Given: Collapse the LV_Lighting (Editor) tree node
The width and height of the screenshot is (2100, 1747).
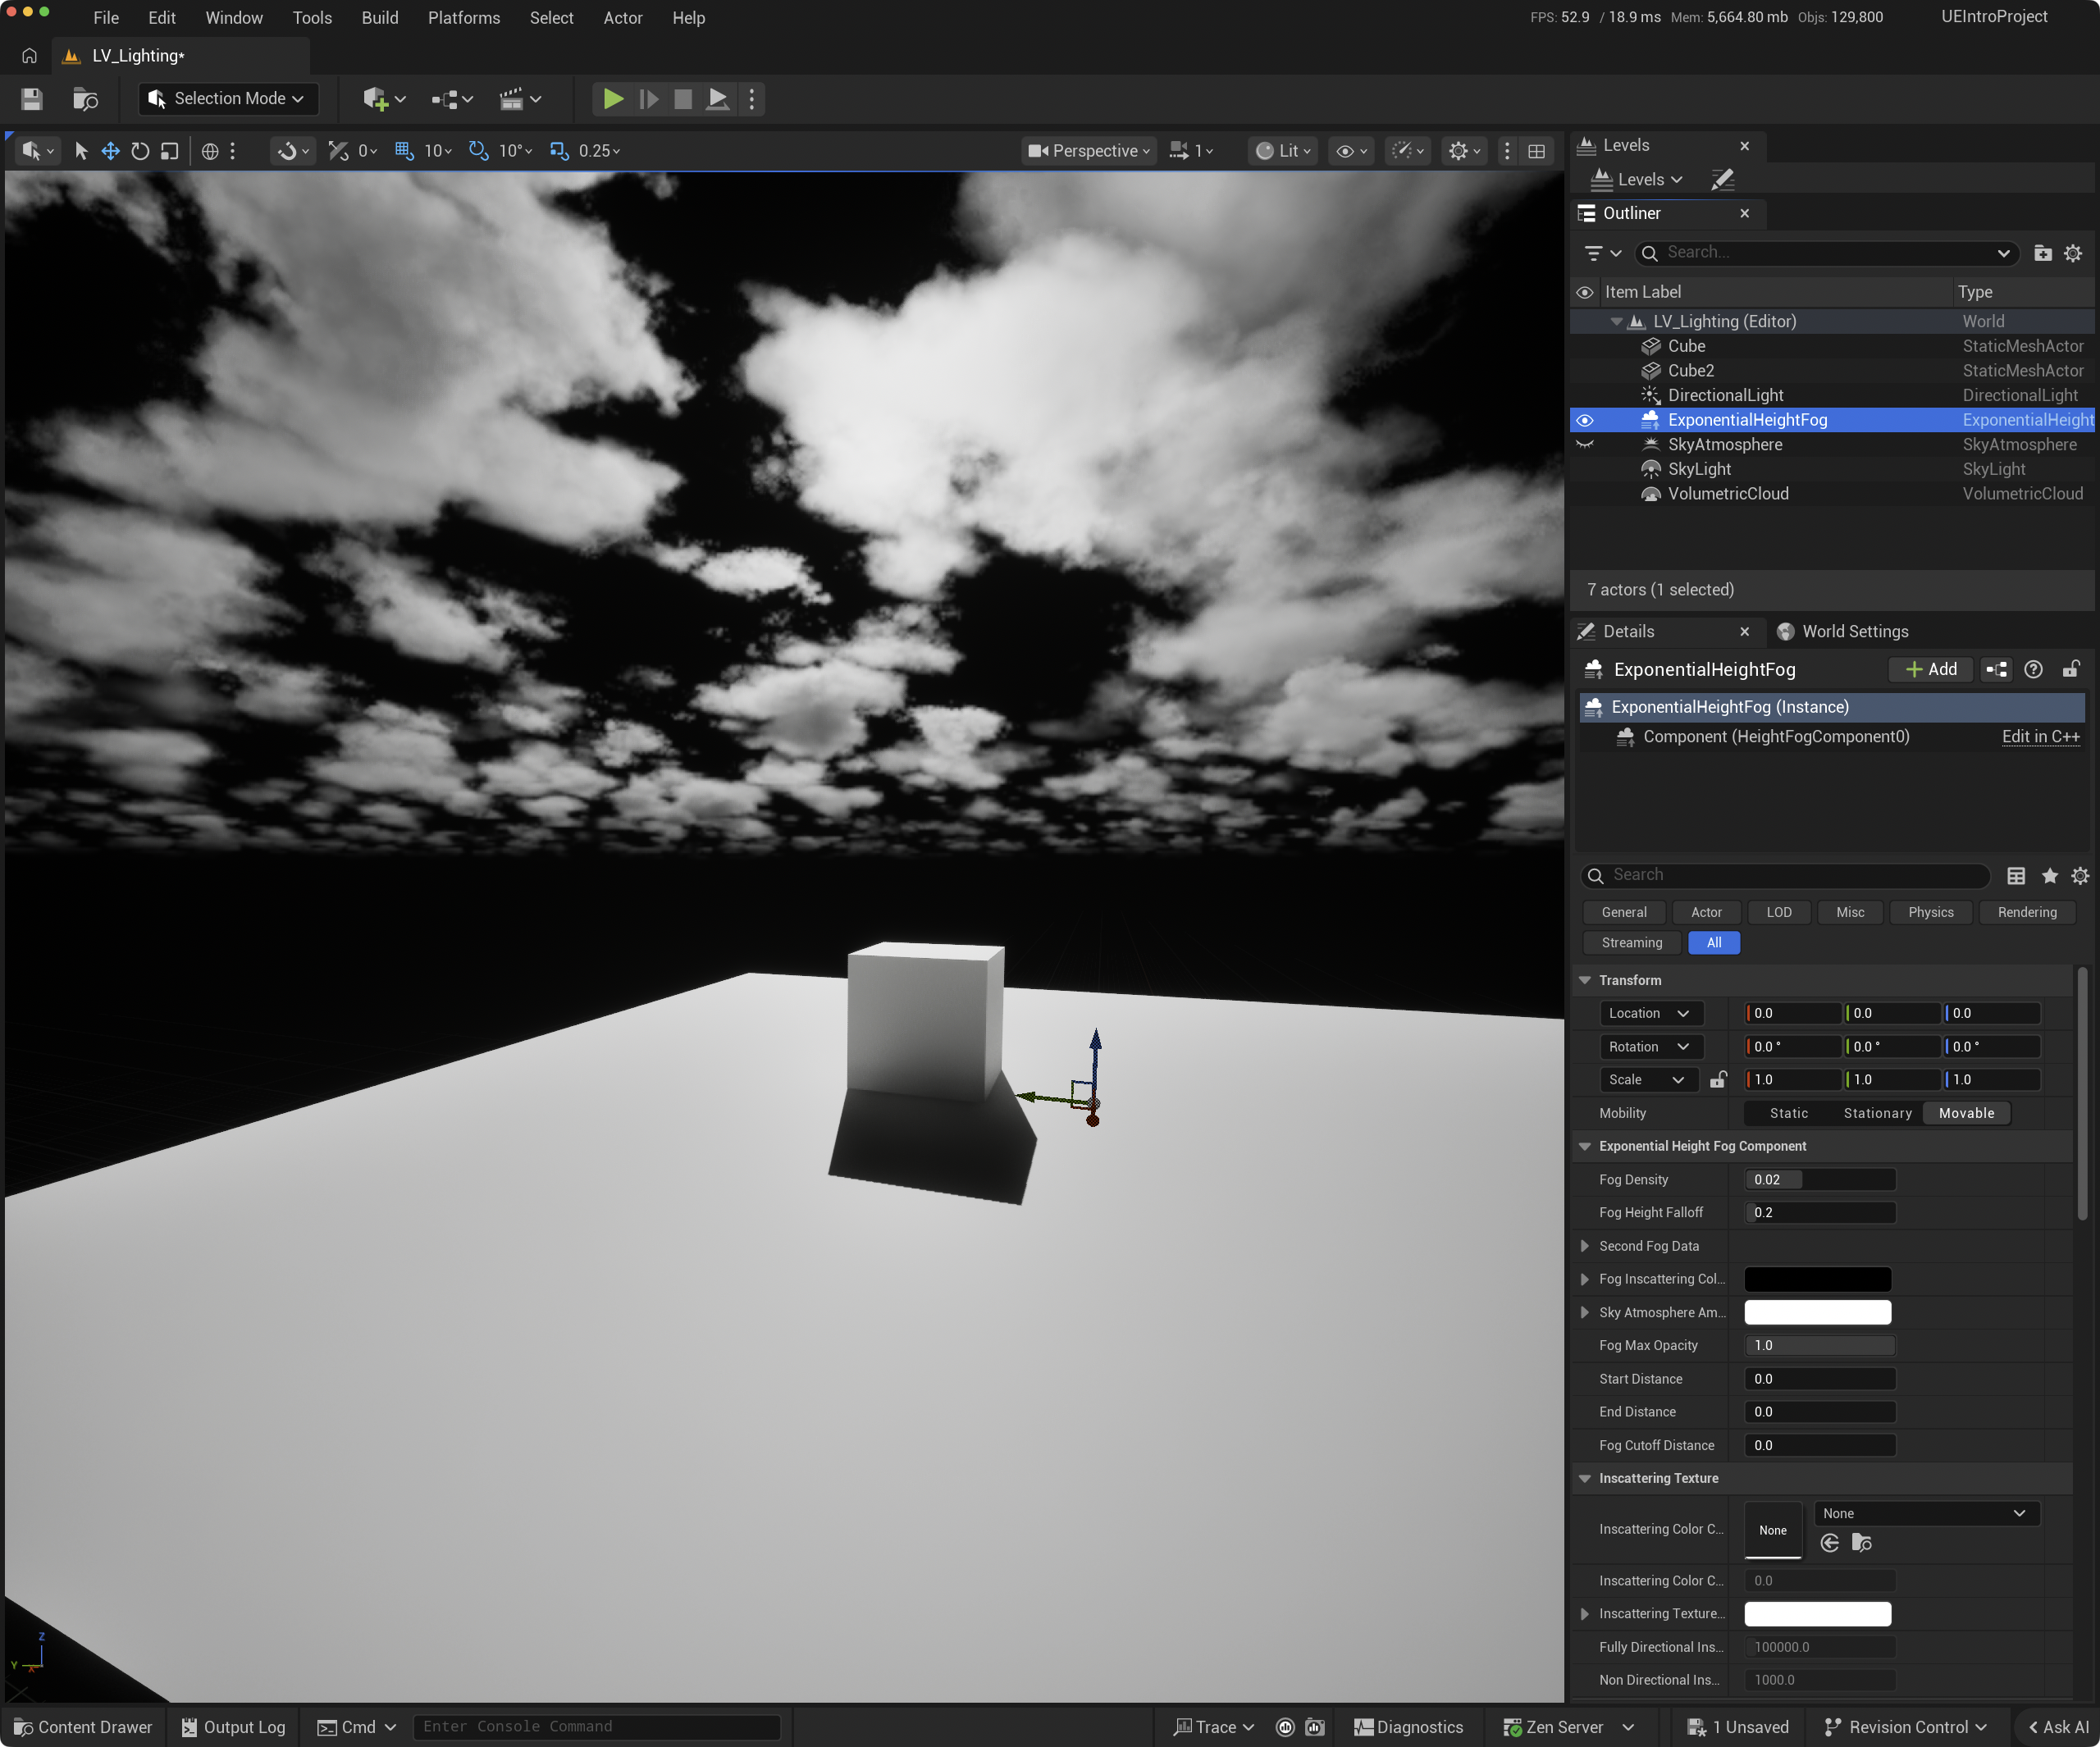Looking at the screenshot, I should (1616, 321).
